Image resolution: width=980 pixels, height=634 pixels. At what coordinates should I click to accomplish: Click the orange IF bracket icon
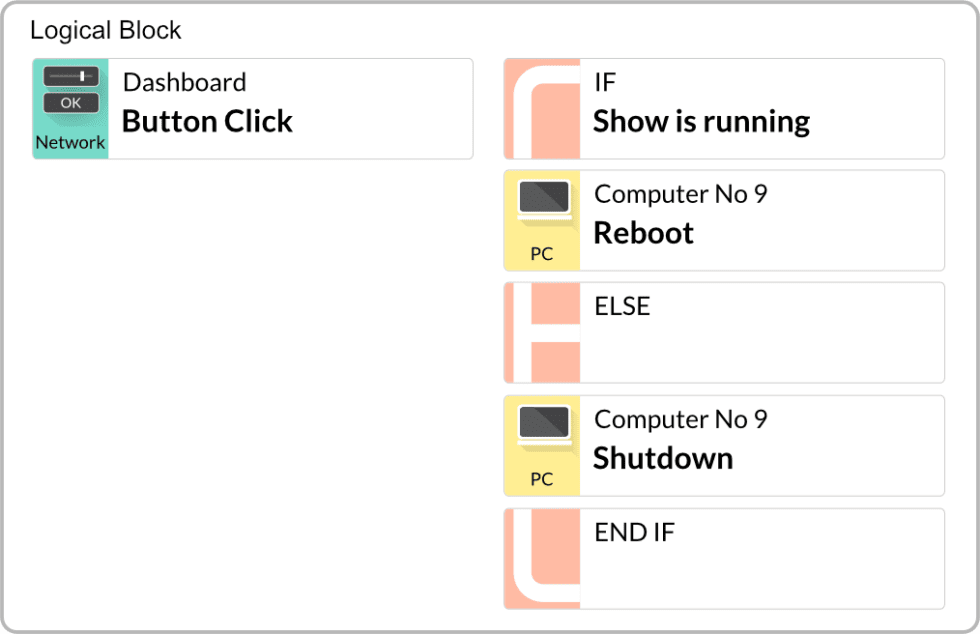point(541,108)
